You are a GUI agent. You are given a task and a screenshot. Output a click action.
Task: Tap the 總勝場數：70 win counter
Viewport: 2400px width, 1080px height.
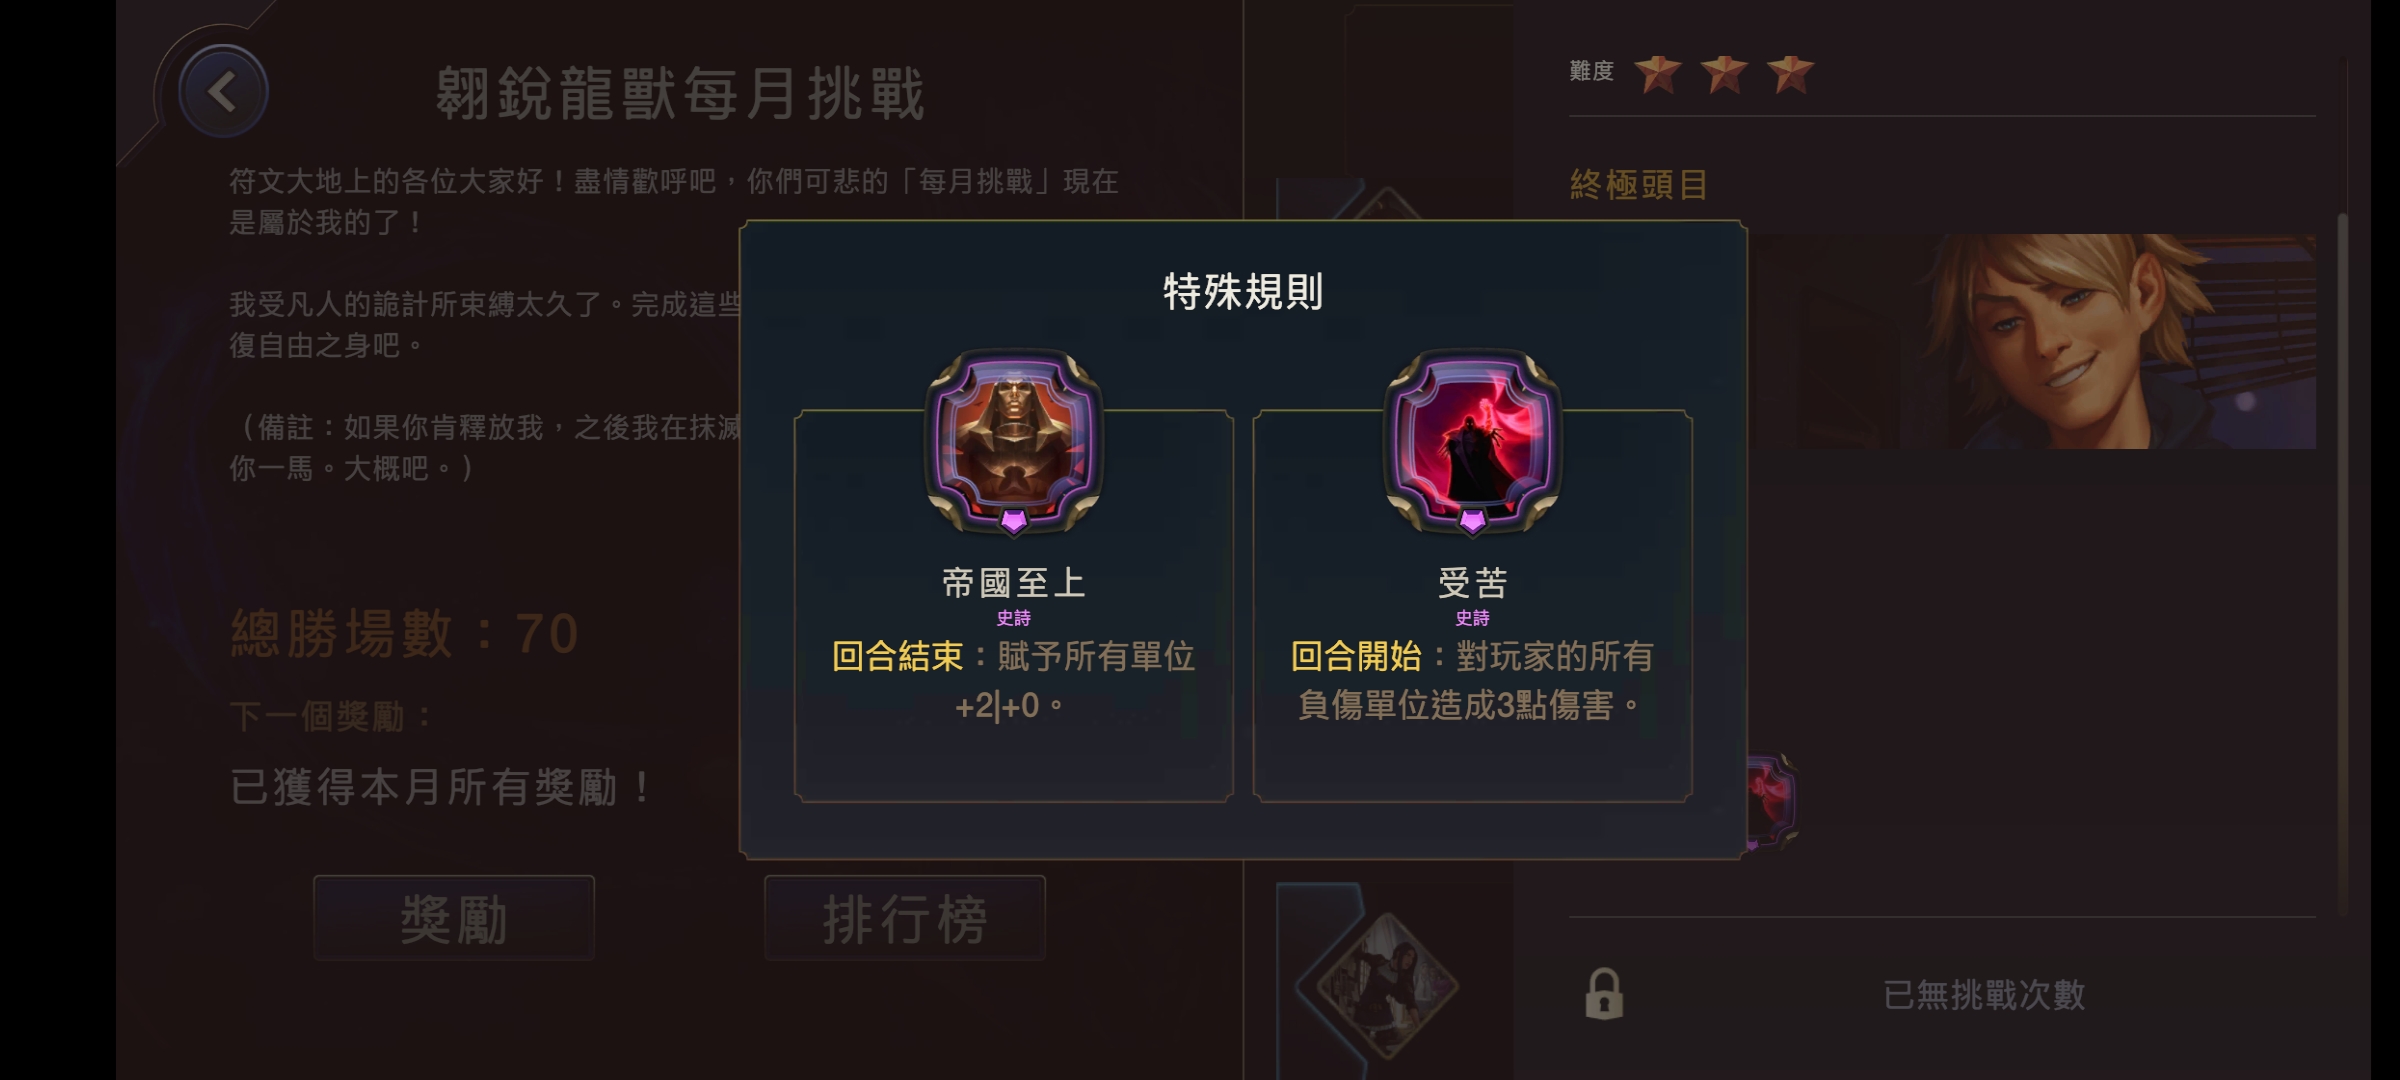point(405,633)
